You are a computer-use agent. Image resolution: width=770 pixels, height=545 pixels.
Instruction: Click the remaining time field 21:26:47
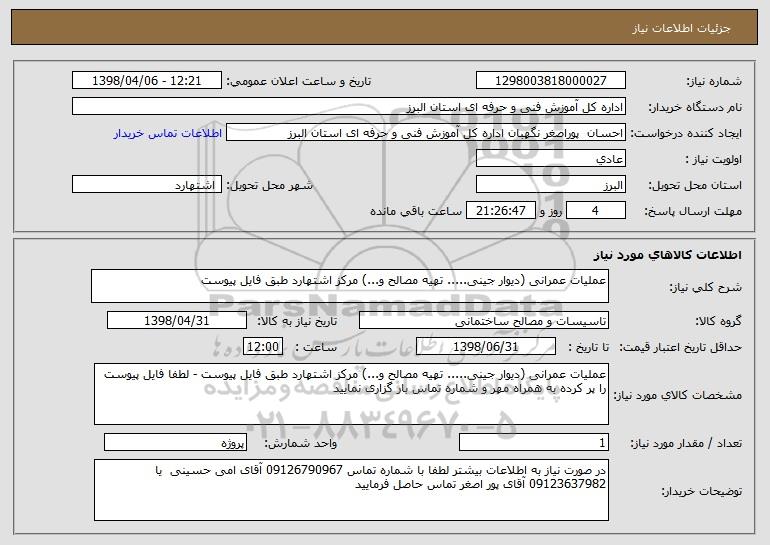[500, 211]
